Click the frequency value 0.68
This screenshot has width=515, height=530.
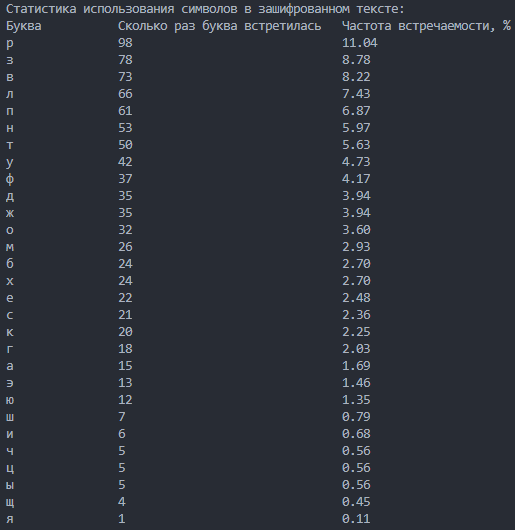pyautogui.click(x=356, y=434)
